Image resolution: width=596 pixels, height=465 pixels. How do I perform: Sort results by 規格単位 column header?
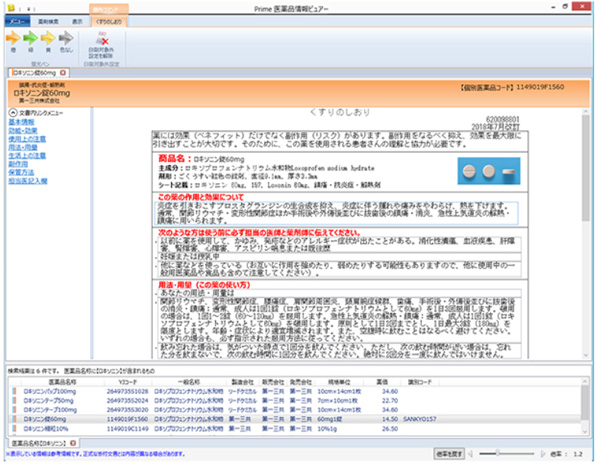(339, 382)
